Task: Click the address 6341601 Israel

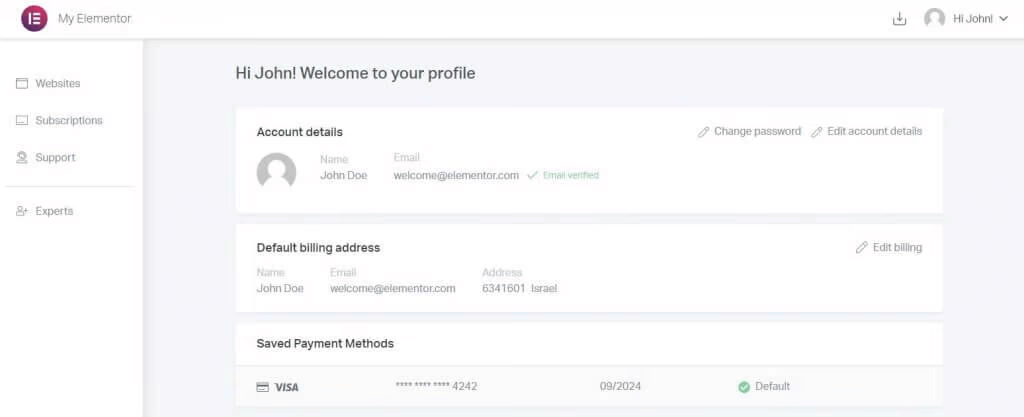Action: coord(519,288)
